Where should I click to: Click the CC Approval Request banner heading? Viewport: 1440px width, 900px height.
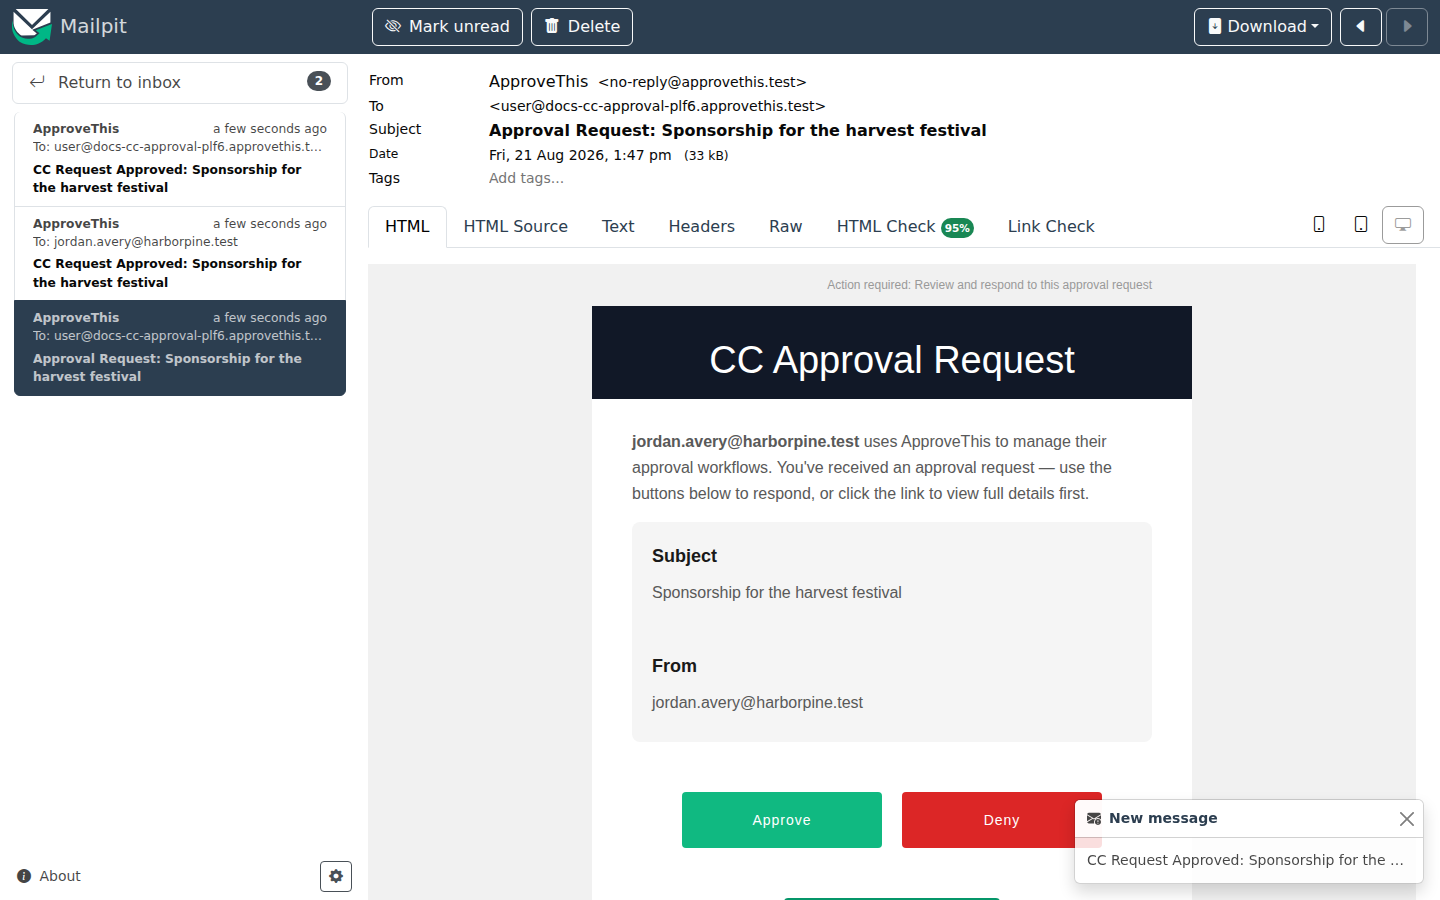point(892,360)
